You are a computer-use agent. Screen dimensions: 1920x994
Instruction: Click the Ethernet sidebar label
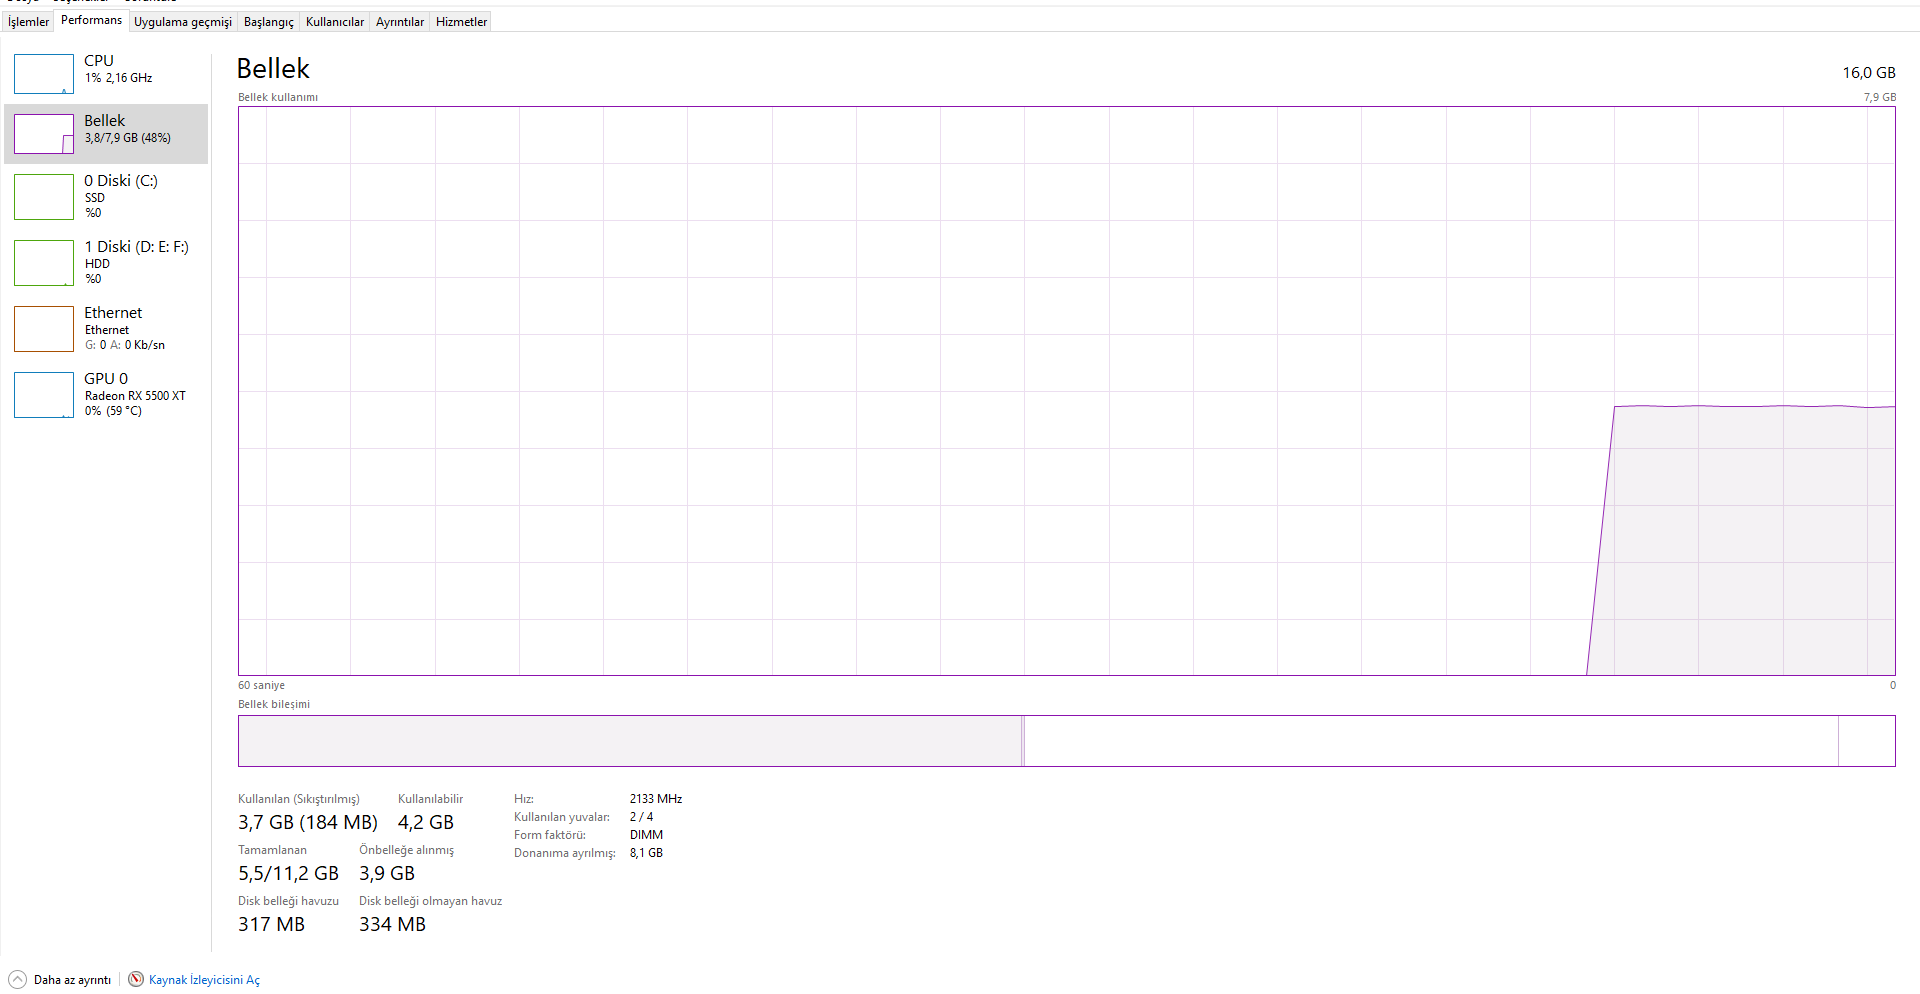pos(113,313)
